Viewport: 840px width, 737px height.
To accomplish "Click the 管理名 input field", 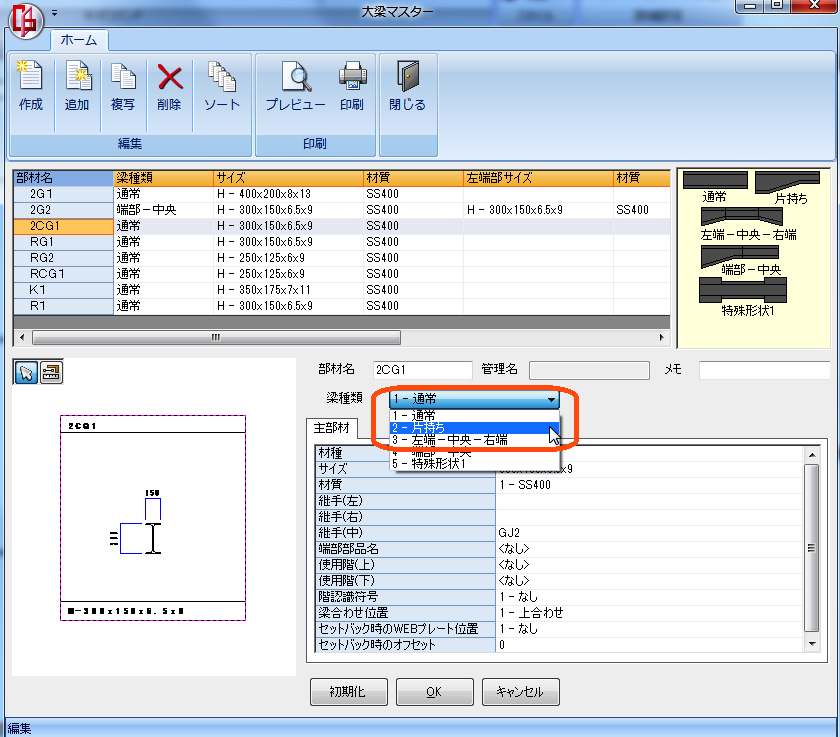I will (589, 370).
